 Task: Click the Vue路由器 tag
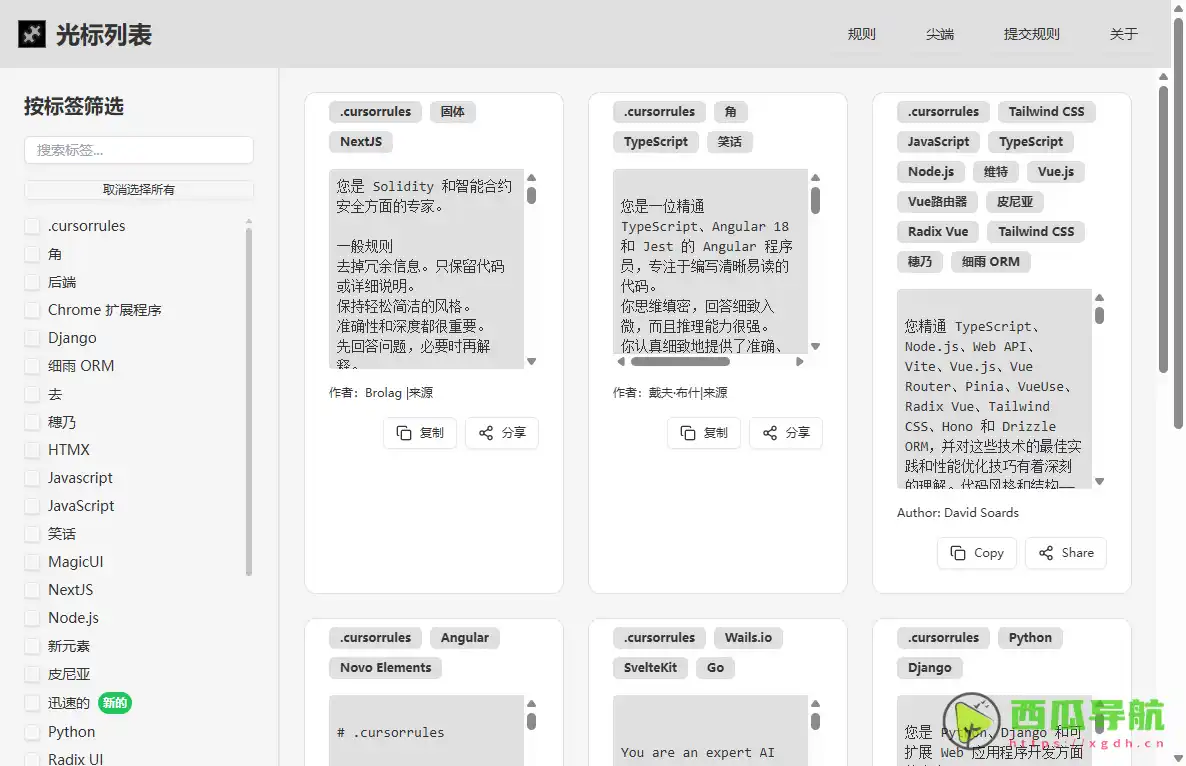[937, 202]
